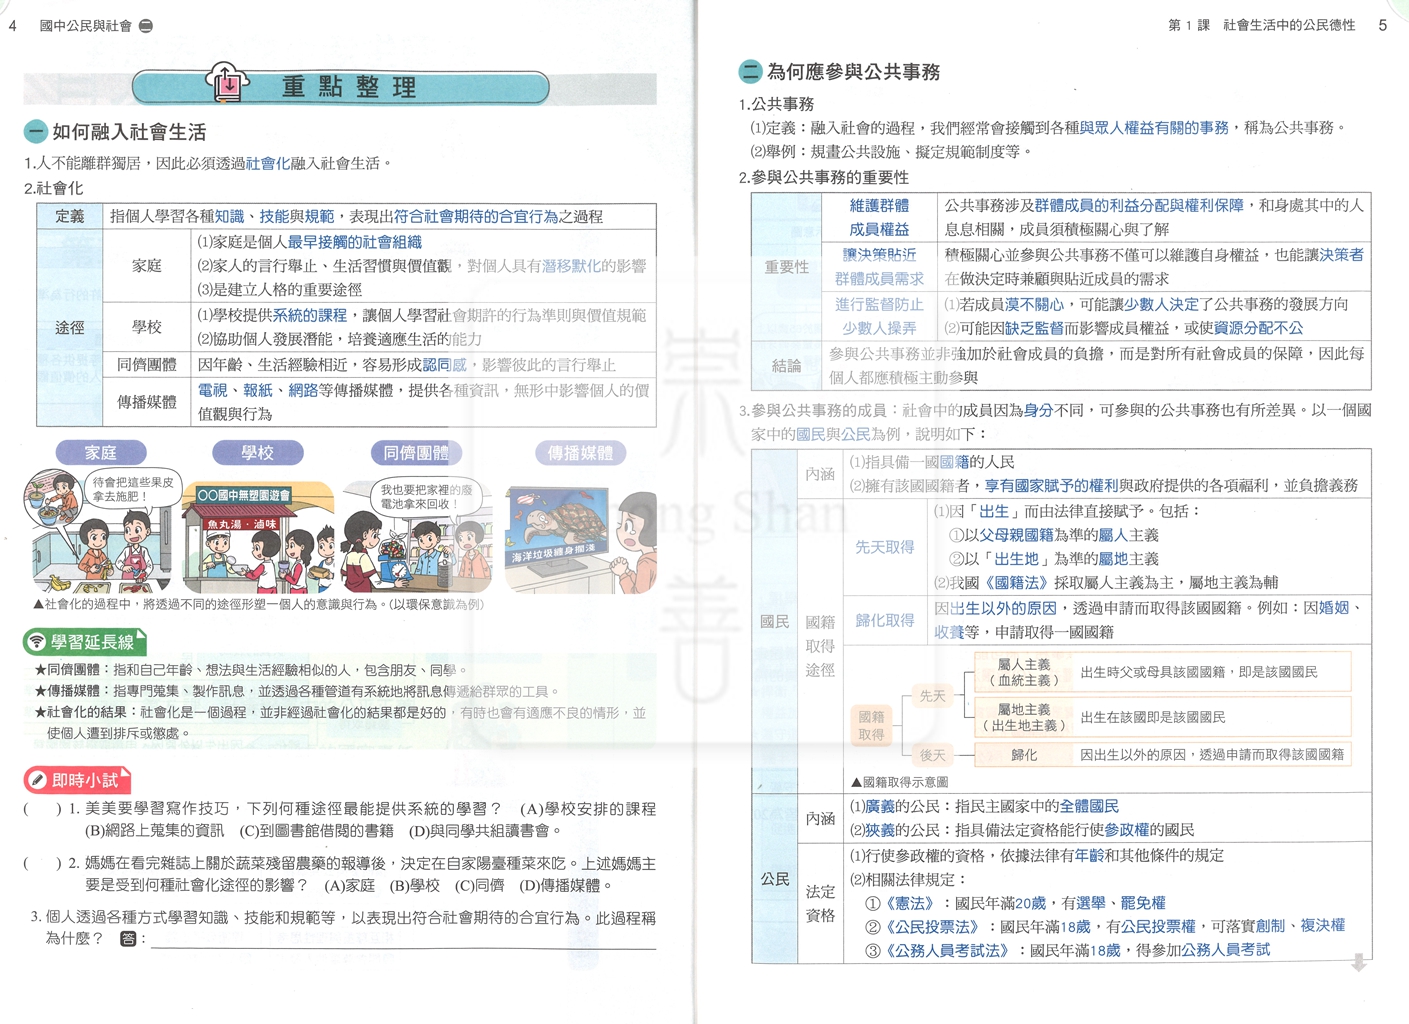
Task: Open the 即時小試 section label
Action: tap(78, 780)
